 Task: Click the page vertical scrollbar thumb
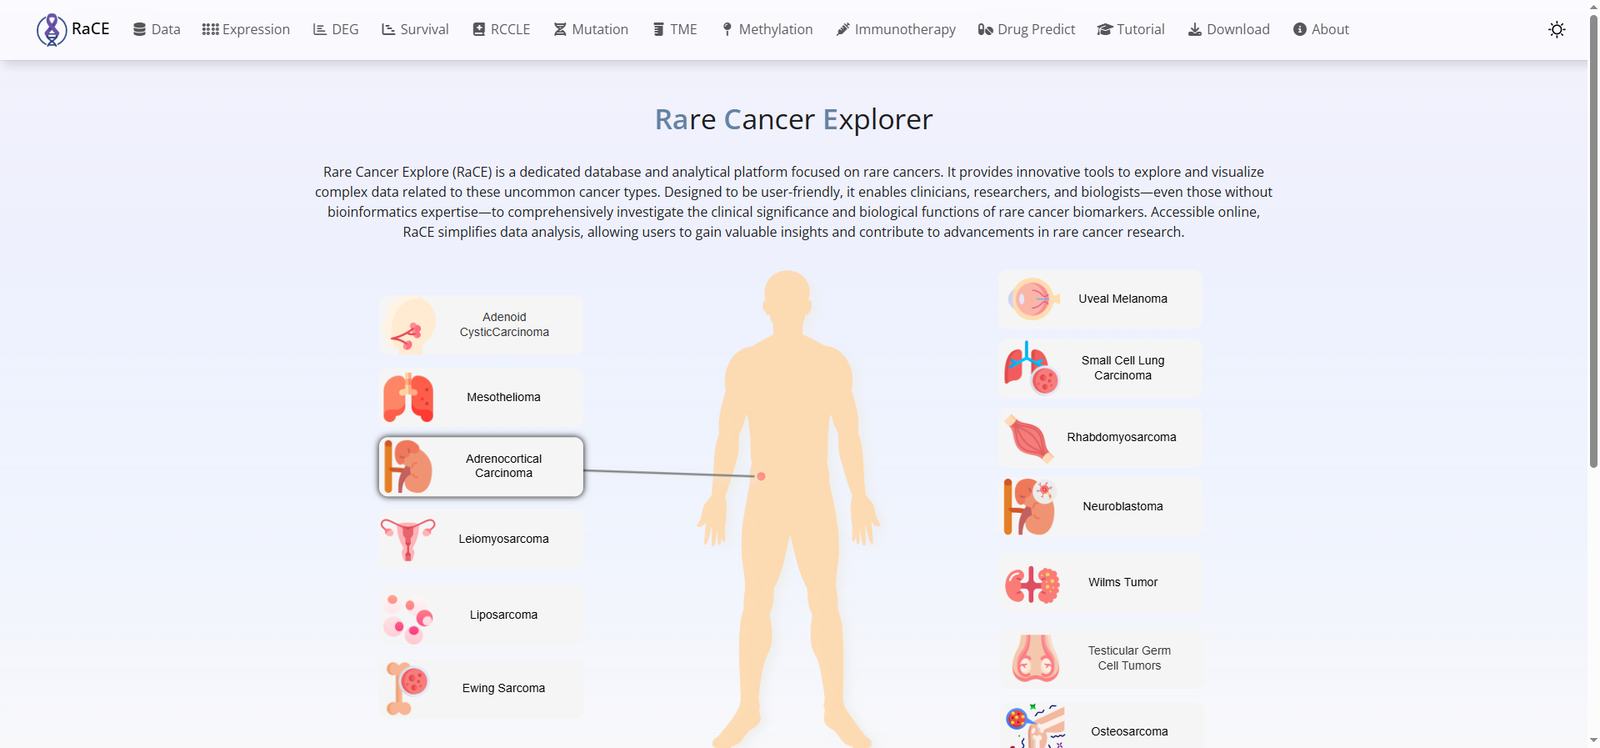pos(1594,240)
